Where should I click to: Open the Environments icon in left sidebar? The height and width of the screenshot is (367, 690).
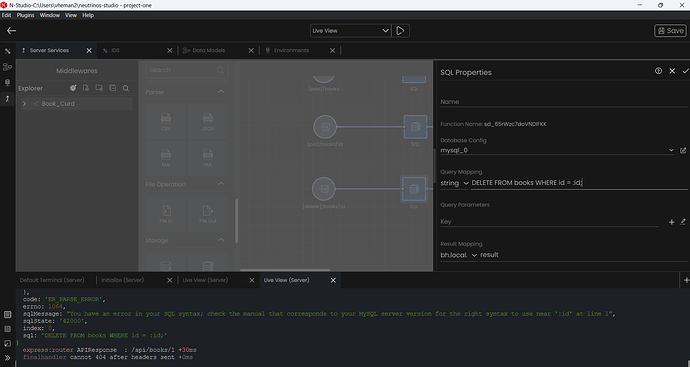[7, 83]
